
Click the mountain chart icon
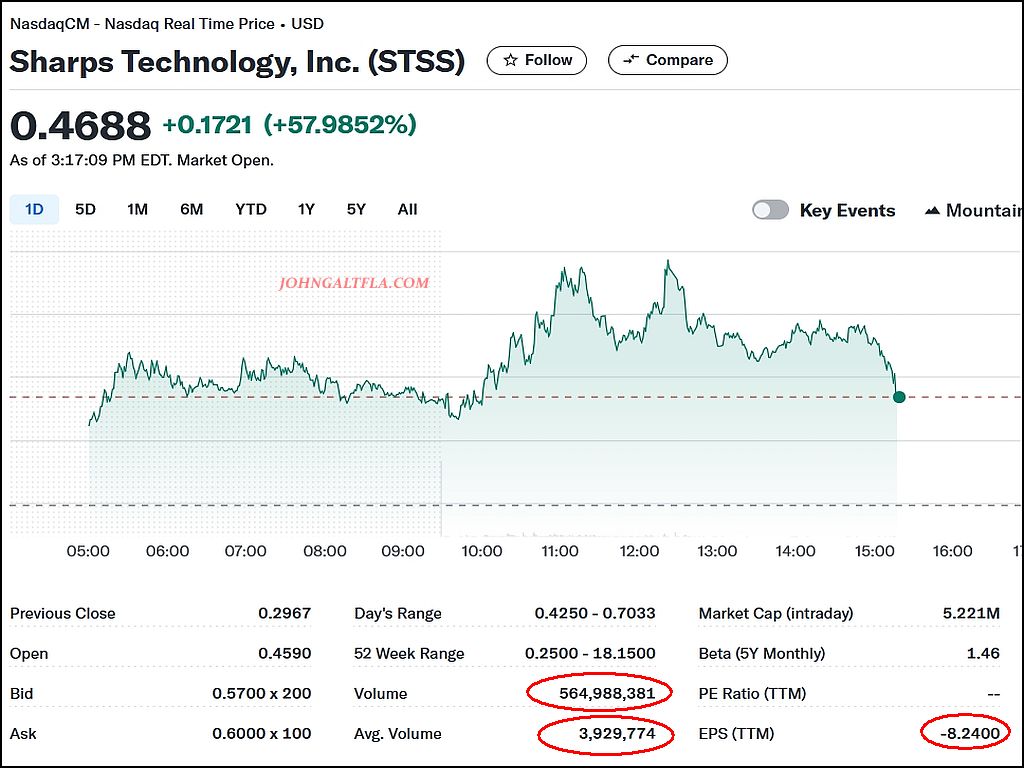pyautogui.click(x=932, y=210)
